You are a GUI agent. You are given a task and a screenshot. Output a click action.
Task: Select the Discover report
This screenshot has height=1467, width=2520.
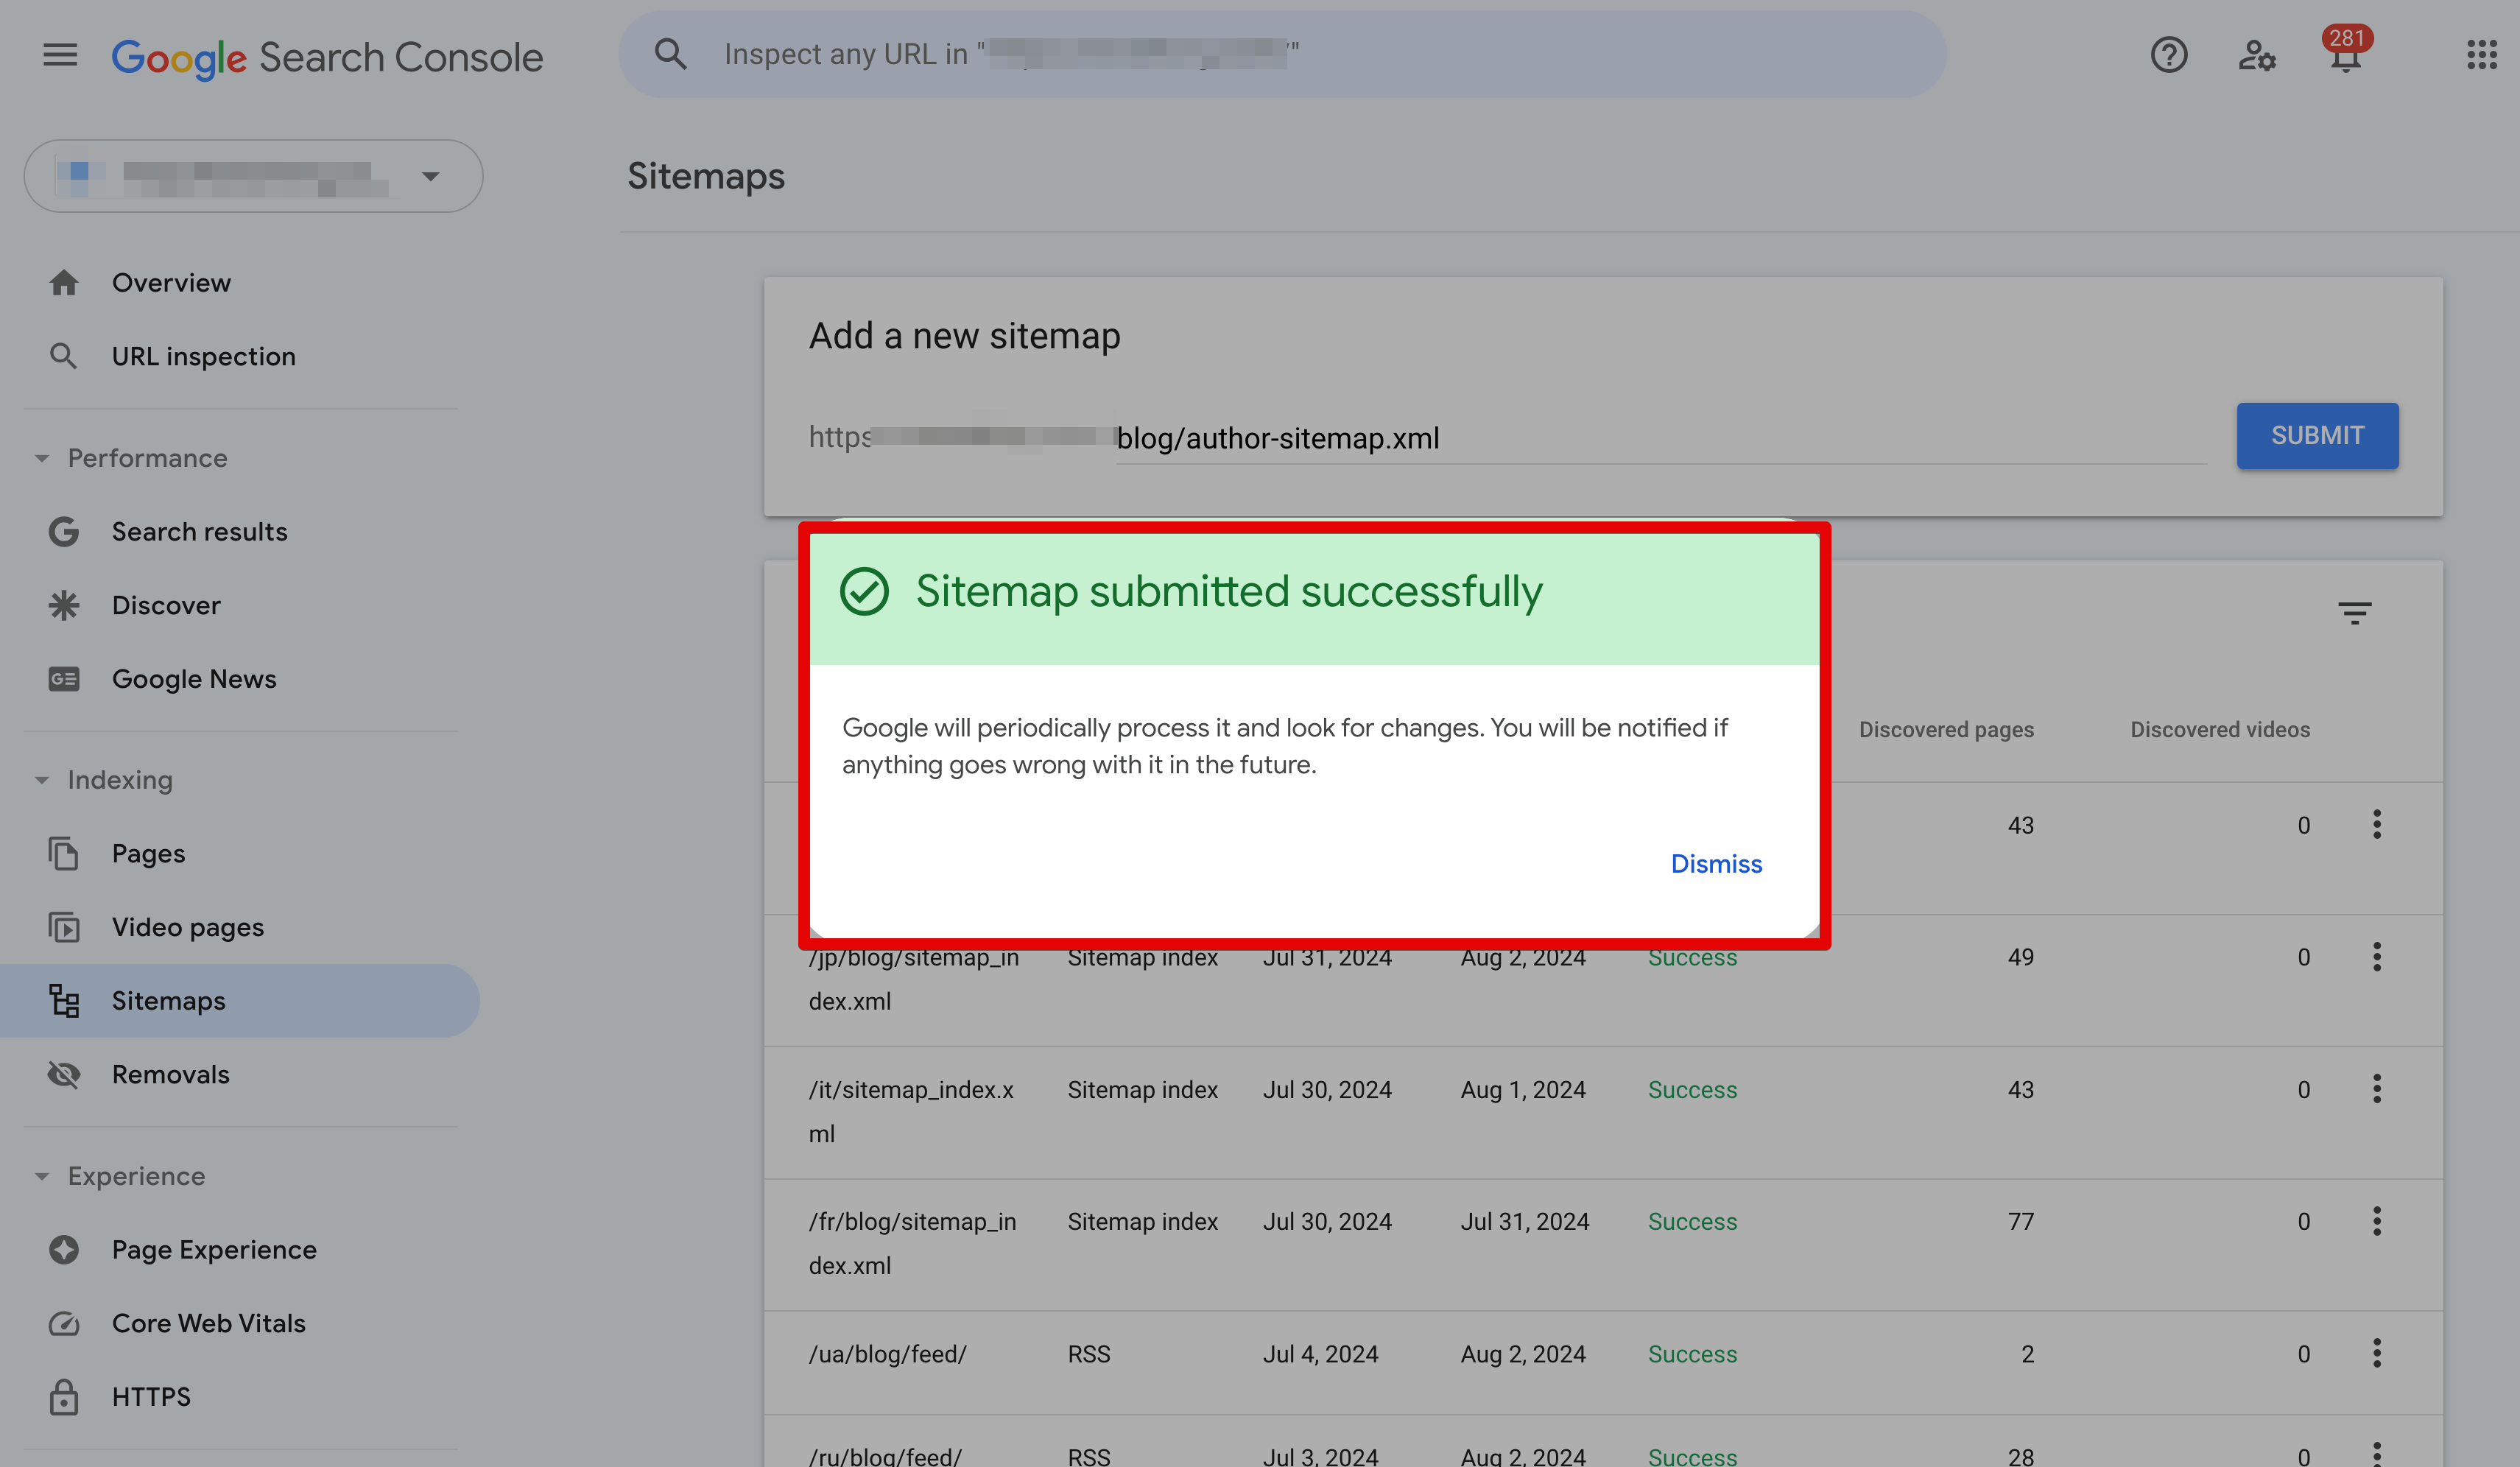click(x=165, y=604)
